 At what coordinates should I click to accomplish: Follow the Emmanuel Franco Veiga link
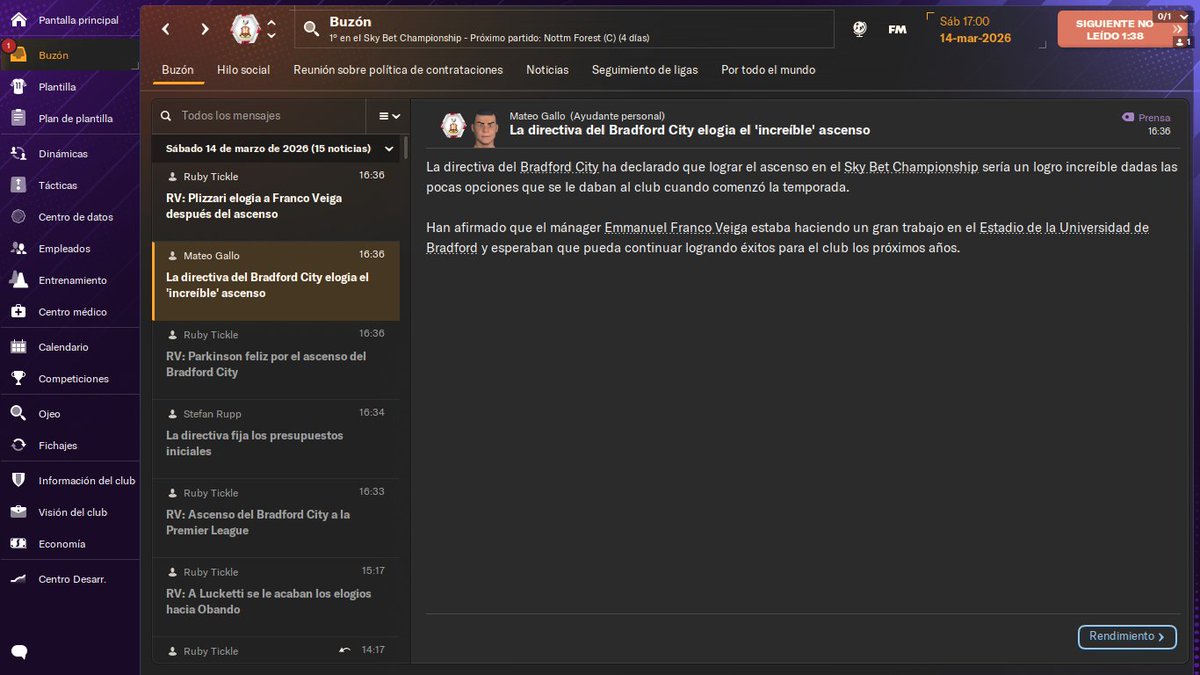coord(676,227)
